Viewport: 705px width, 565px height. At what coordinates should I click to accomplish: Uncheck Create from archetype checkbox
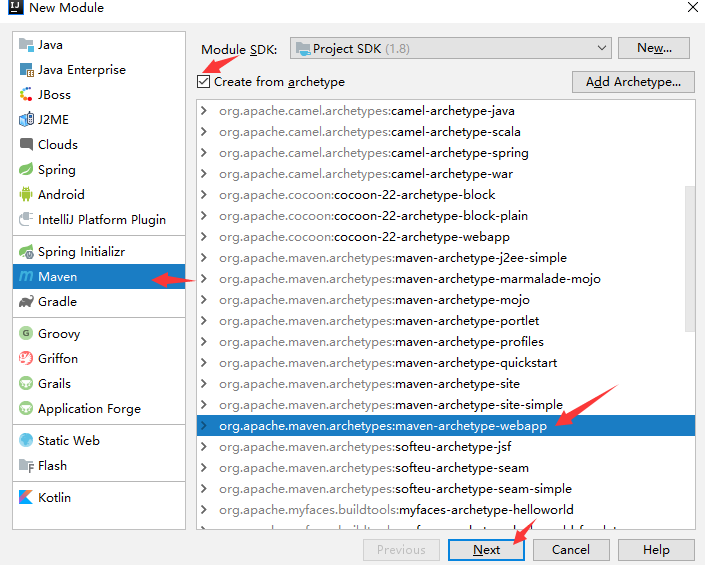pos(204,82)
